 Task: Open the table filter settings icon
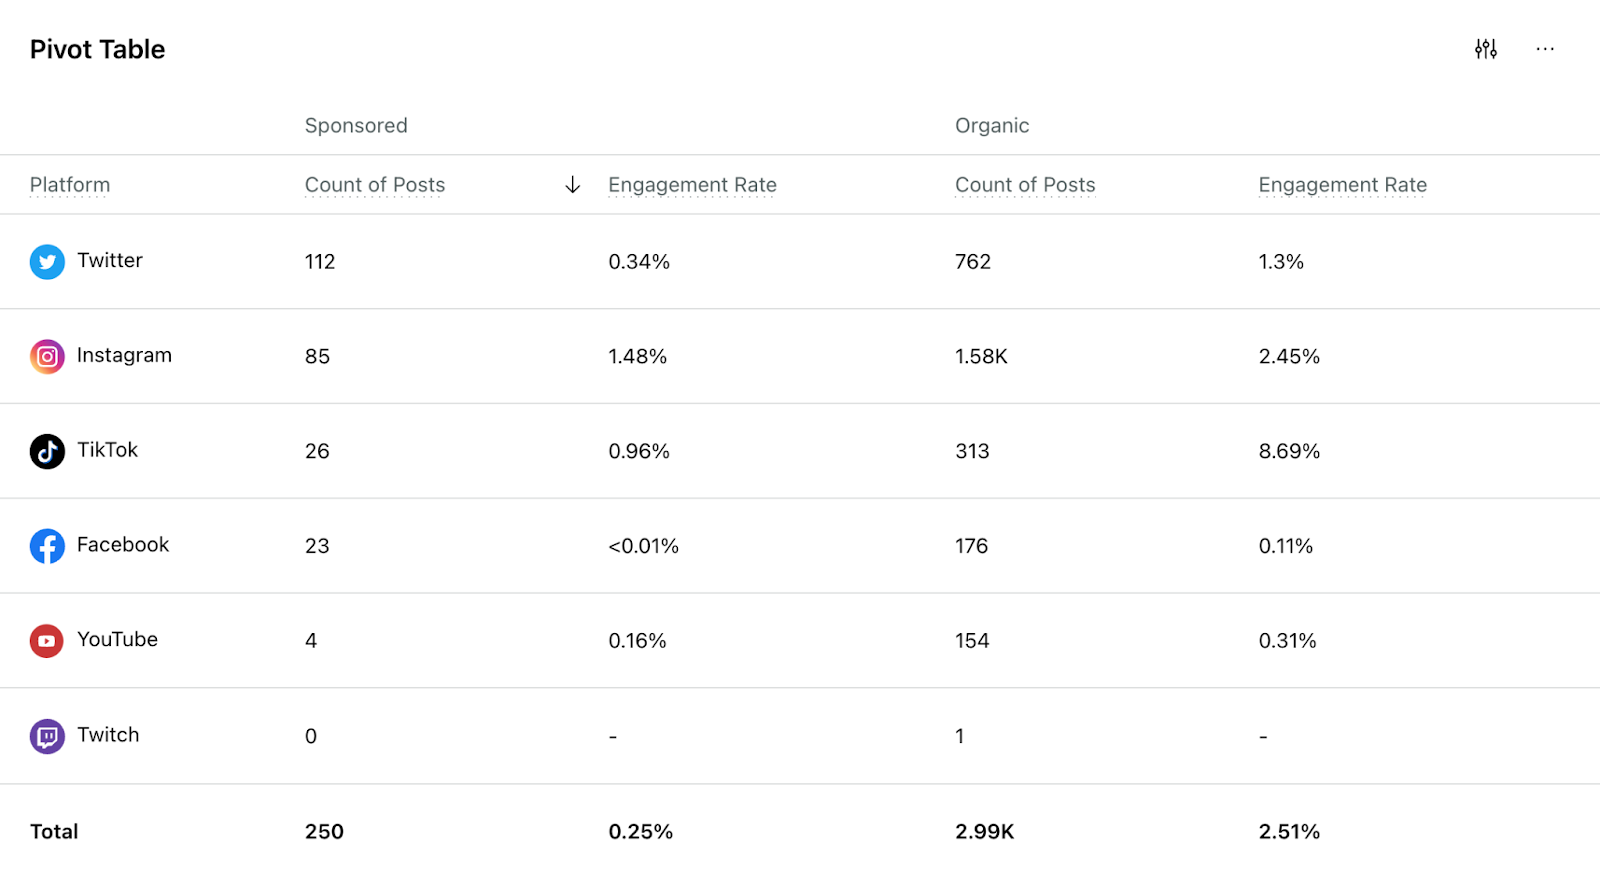pyautogui.click(x=1486, y=49)
